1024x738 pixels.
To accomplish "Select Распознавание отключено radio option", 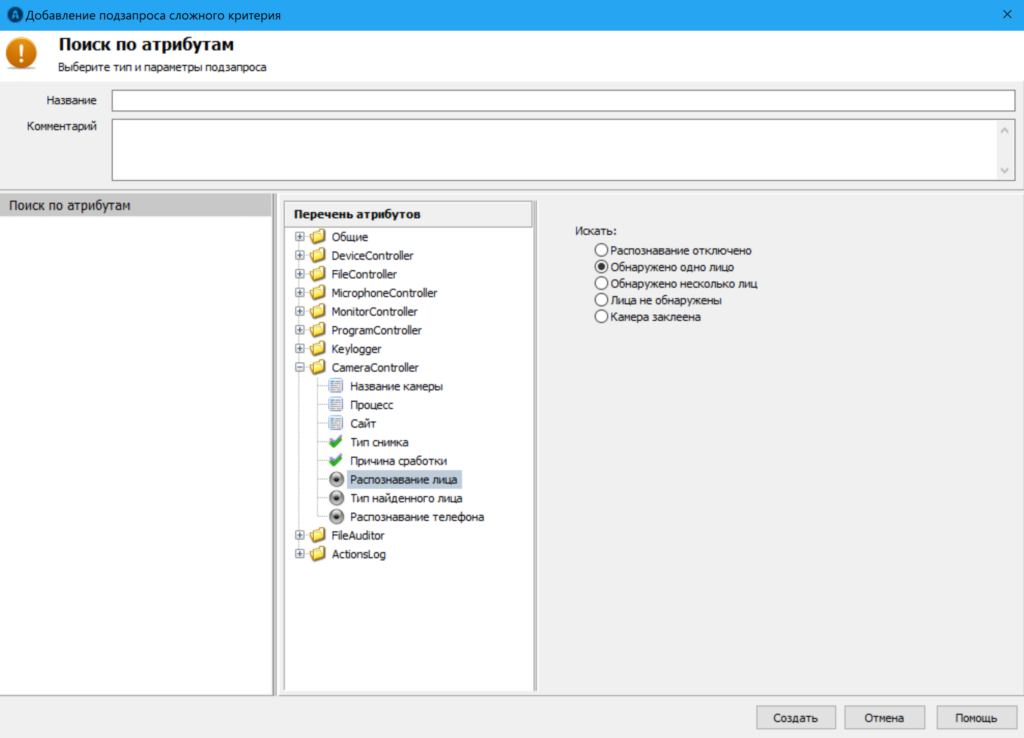I will click(x=601, y=251).
